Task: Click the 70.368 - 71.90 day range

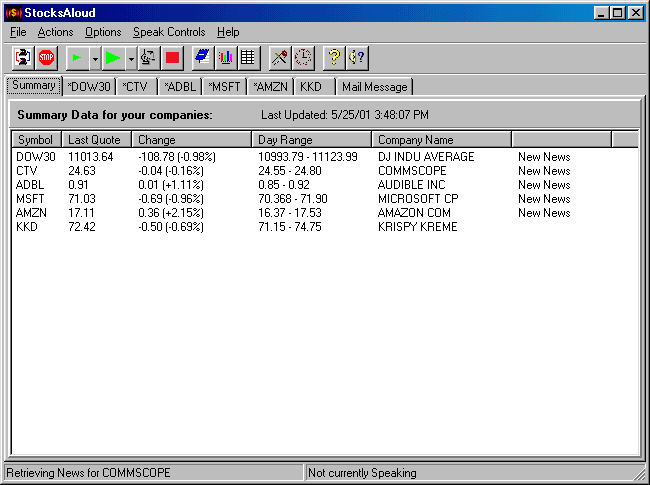Action: pyautogui.click(x=293, y=199)
